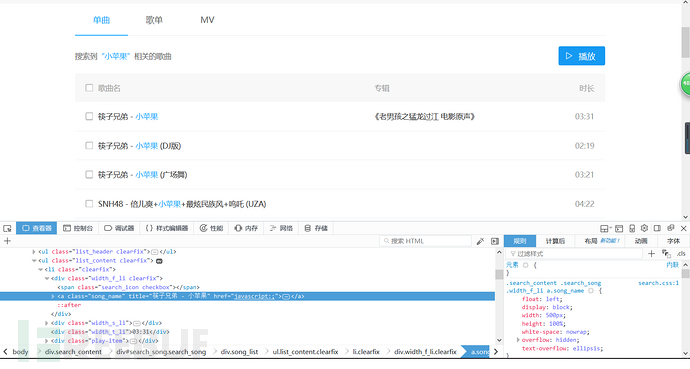Select the 字体 fonts tab

coord(673,241)
